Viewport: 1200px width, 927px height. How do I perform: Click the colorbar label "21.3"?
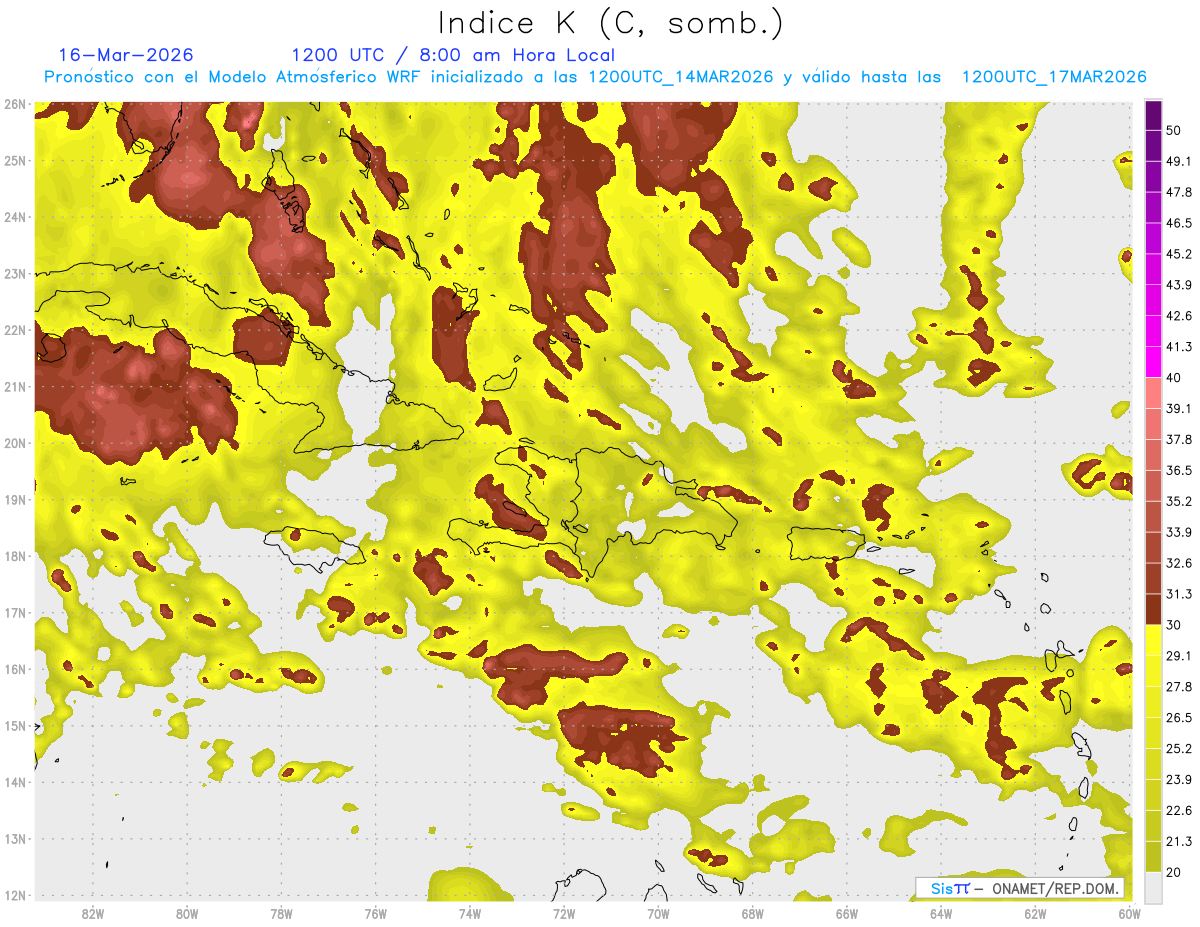[1179, 841]
